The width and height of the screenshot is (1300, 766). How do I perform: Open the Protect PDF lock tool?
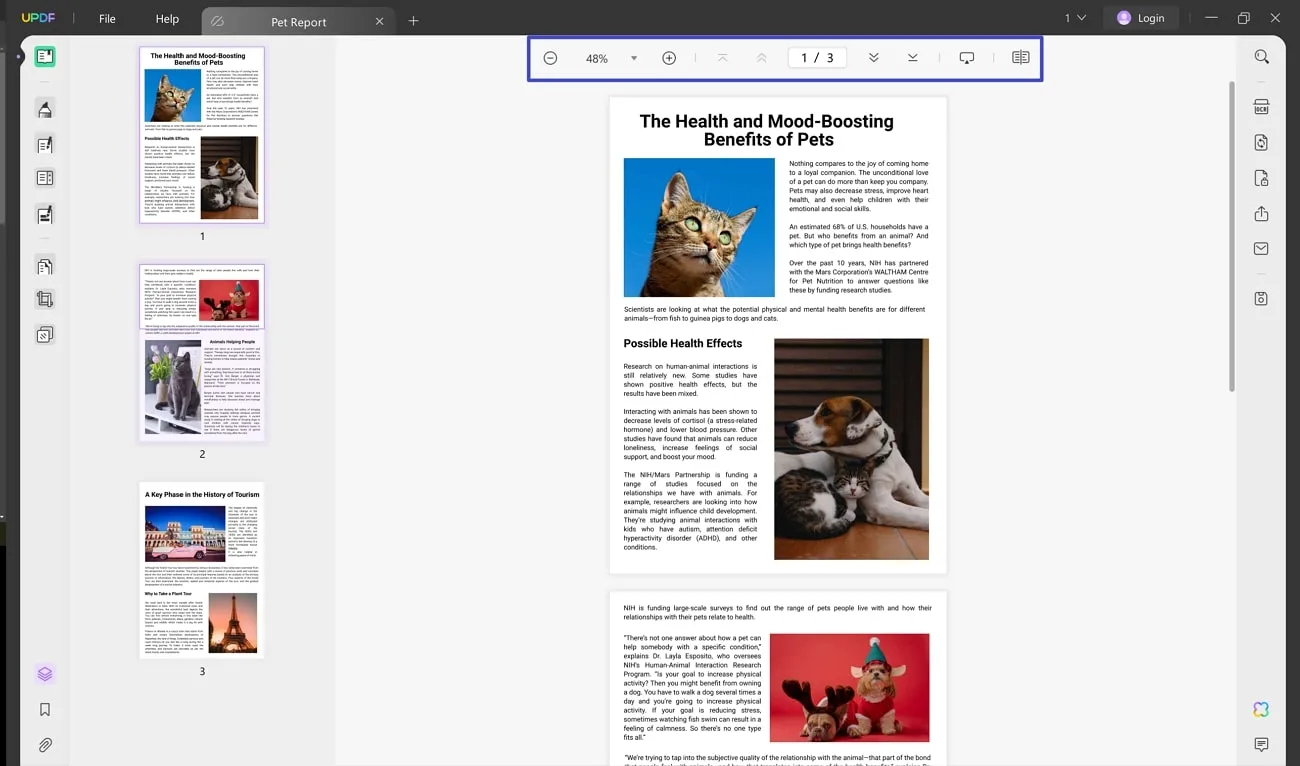click(x=1262, y=178)
